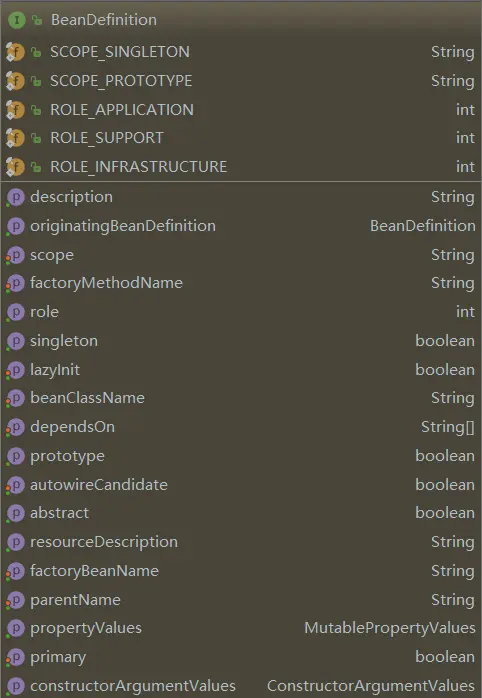This screenshot has width=482, height=698.
Task: Click the property icon beside propertyValues
Action: click(x=16, y=629)
